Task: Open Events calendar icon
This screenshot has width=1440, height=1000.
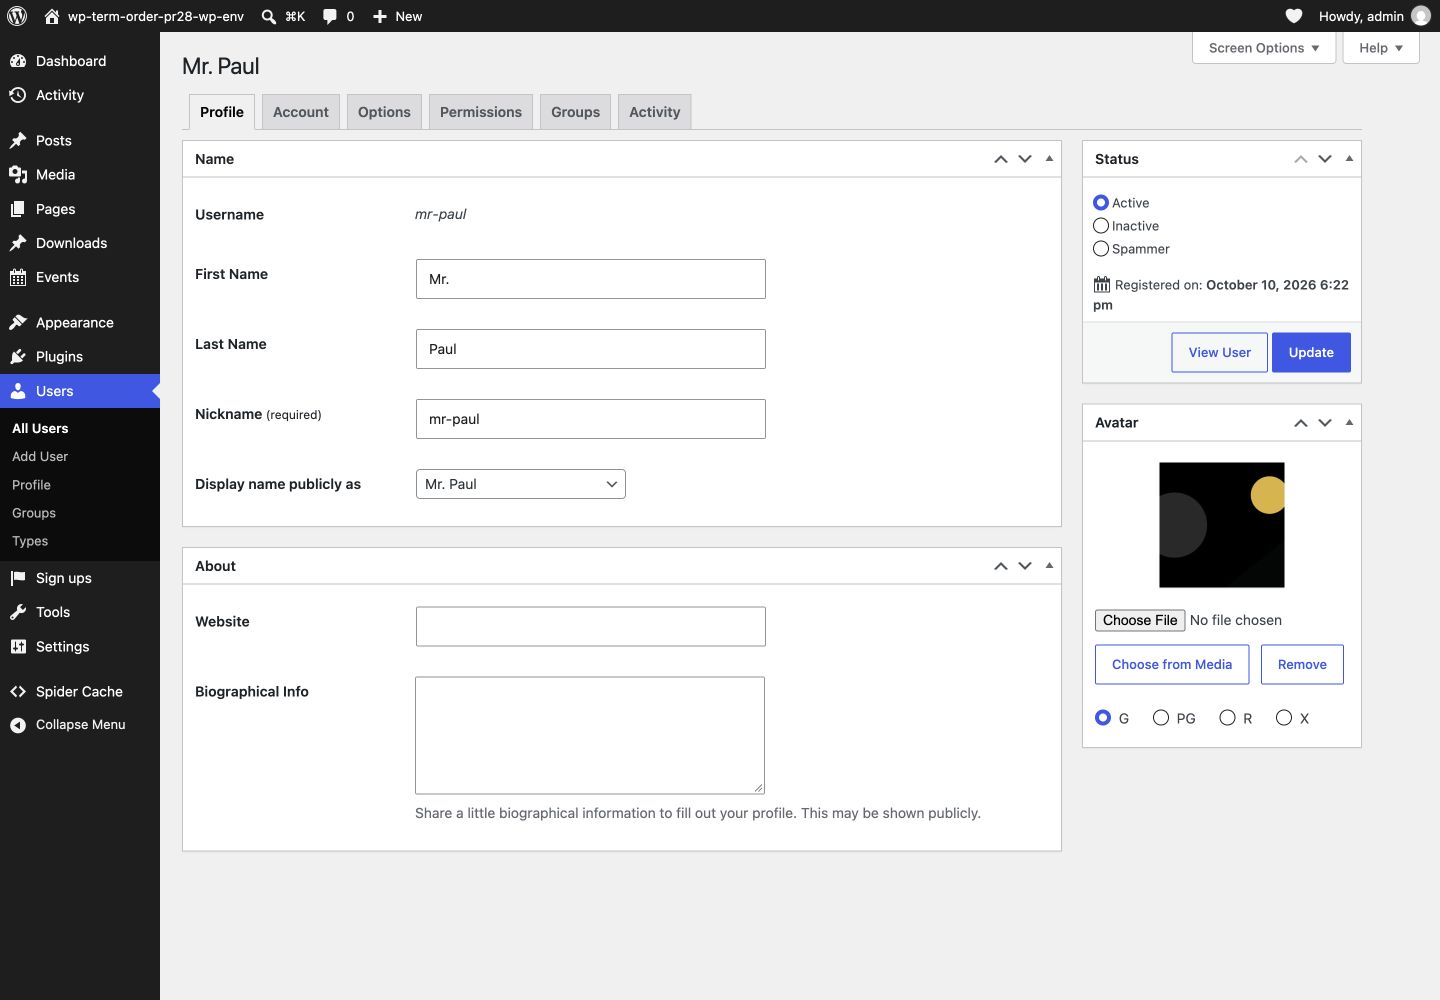Action: [18, 277]
